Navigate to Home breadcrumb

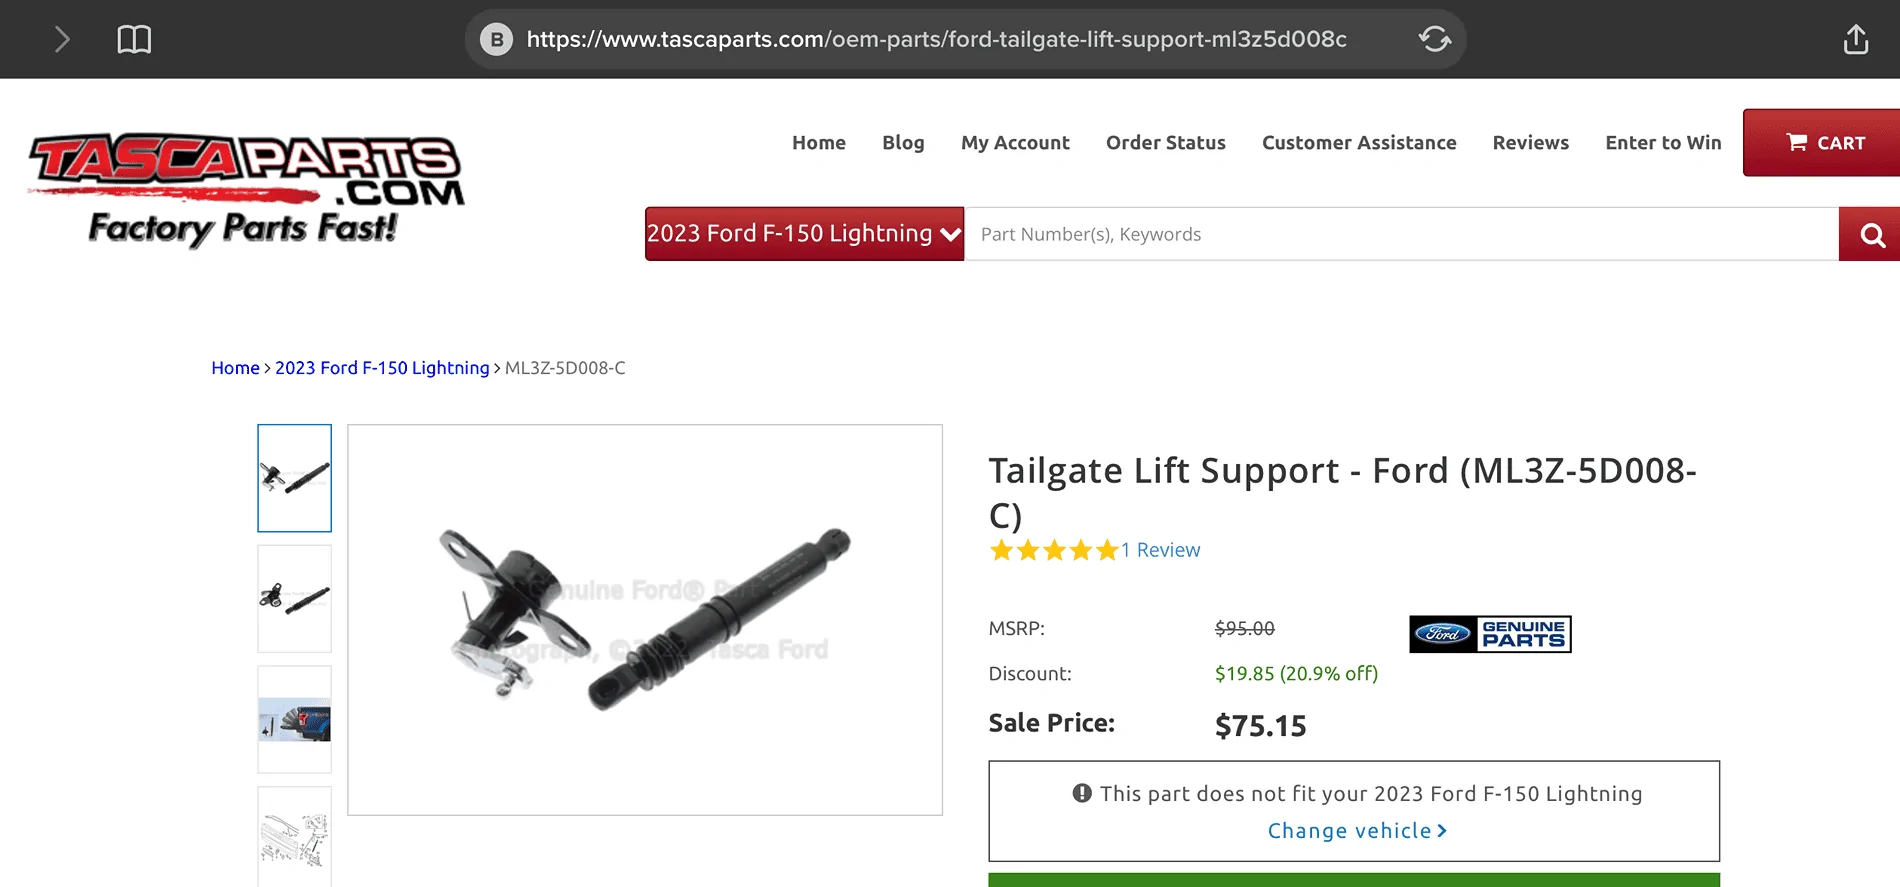point(235,367)
